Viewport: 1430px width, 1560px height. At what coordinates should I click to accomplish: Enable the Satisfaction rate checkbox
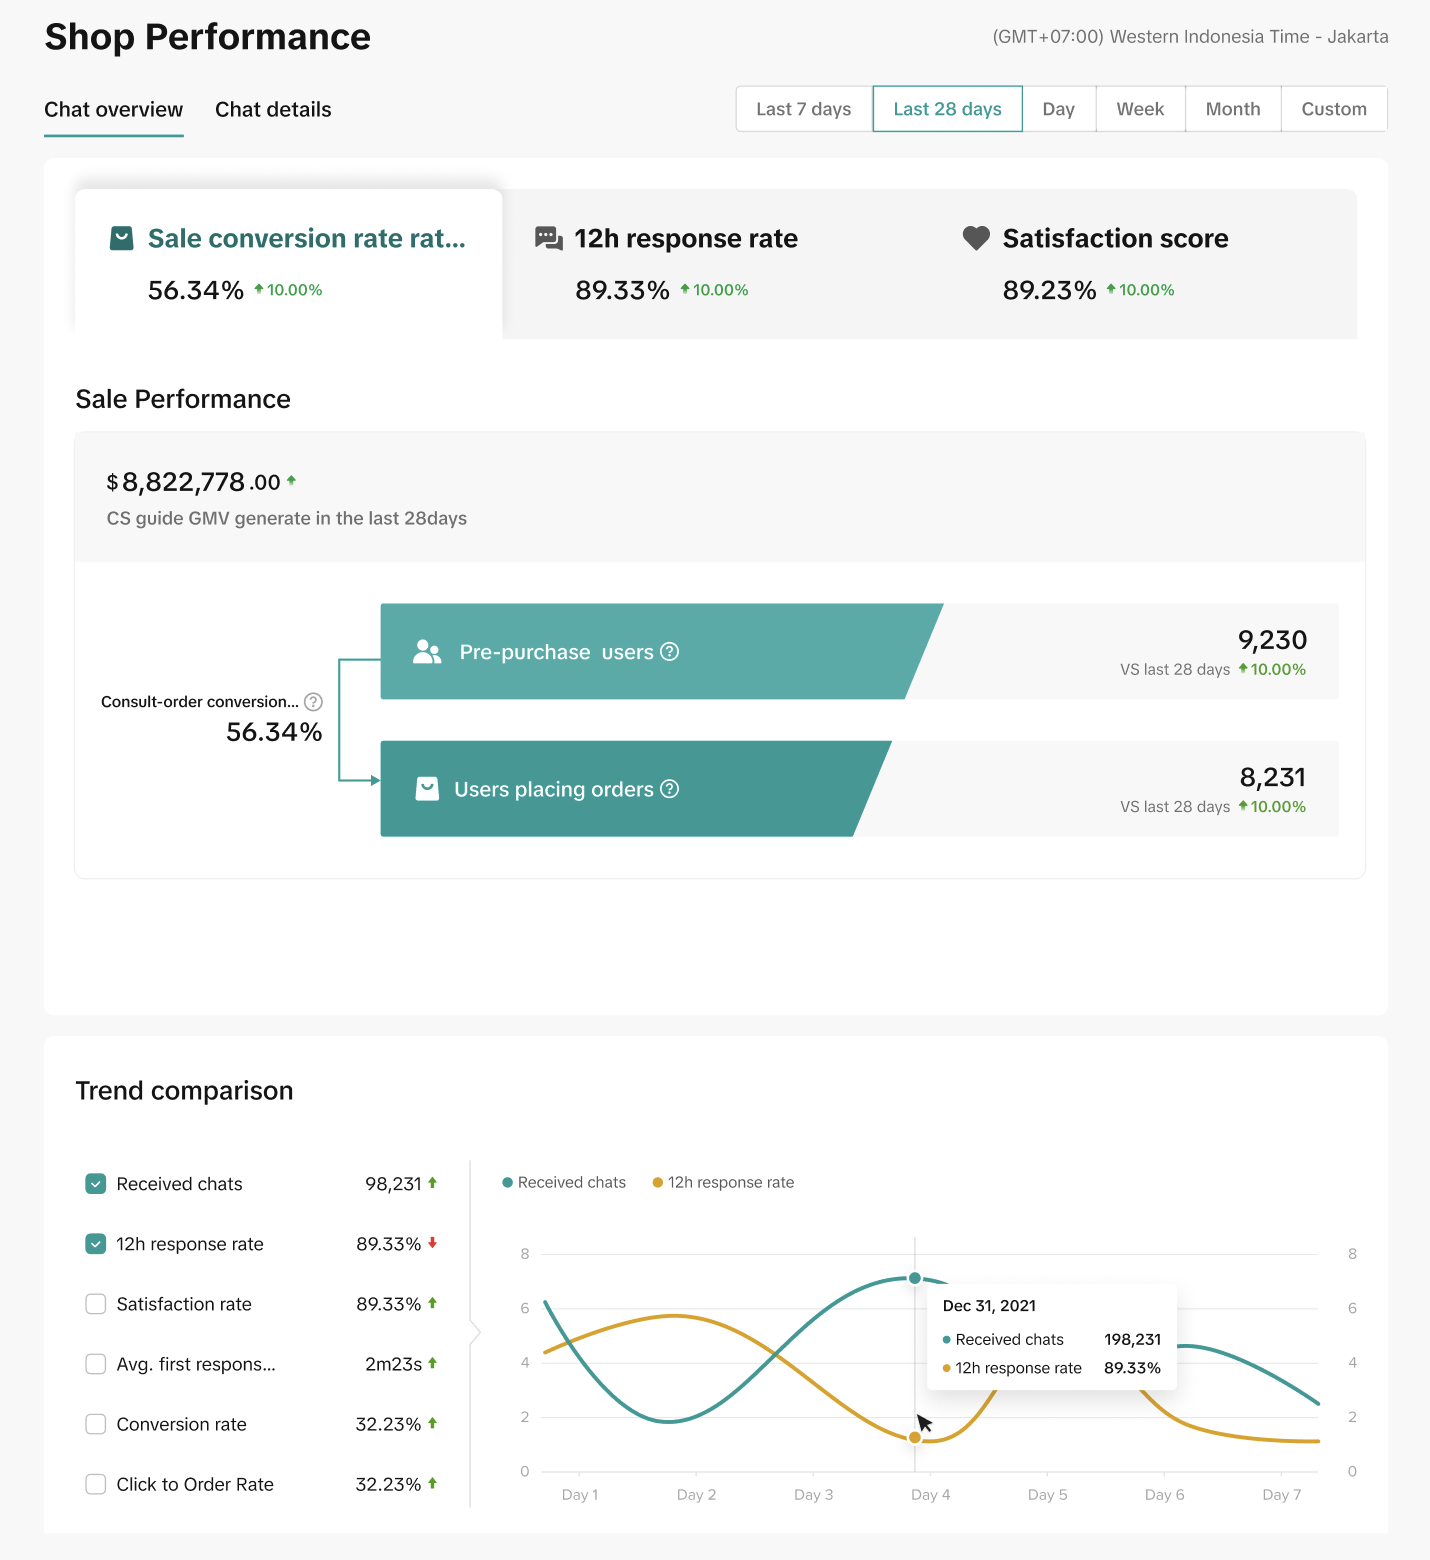point(96,1304)
